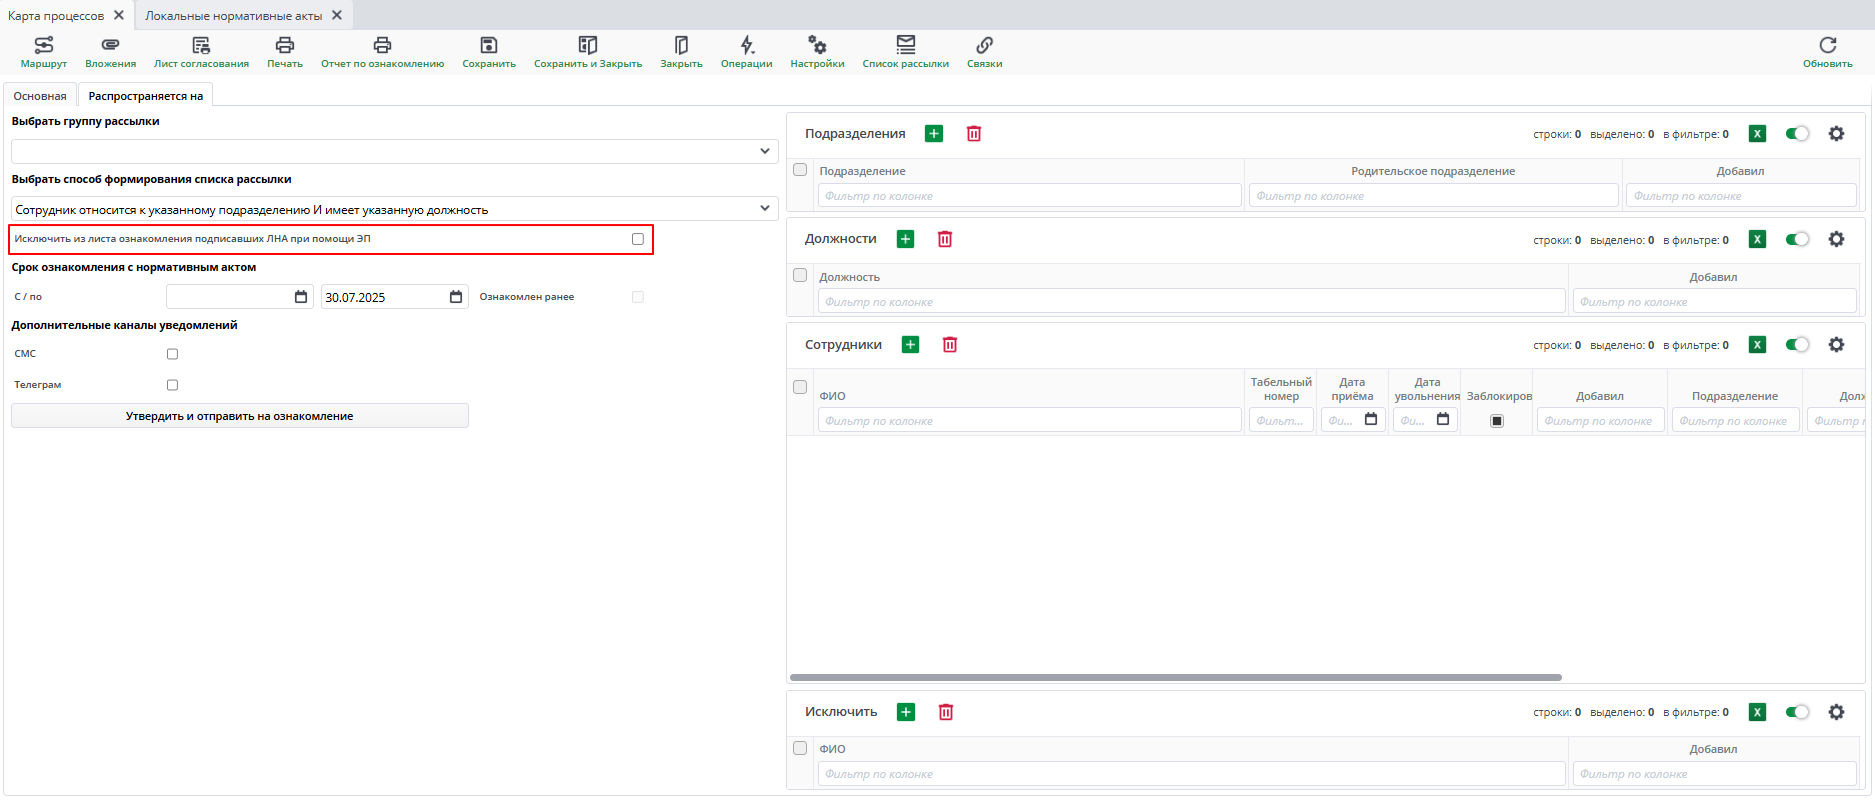1875x801 pixels.
Task: Click Сохранить и Закрыть
Action: point(588,52)
